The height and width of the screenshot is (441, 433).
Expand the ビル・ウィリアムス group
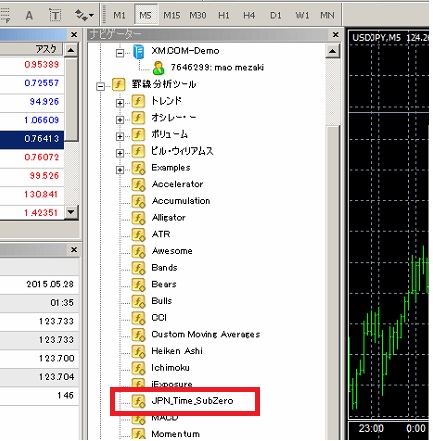tap(120, 153)
